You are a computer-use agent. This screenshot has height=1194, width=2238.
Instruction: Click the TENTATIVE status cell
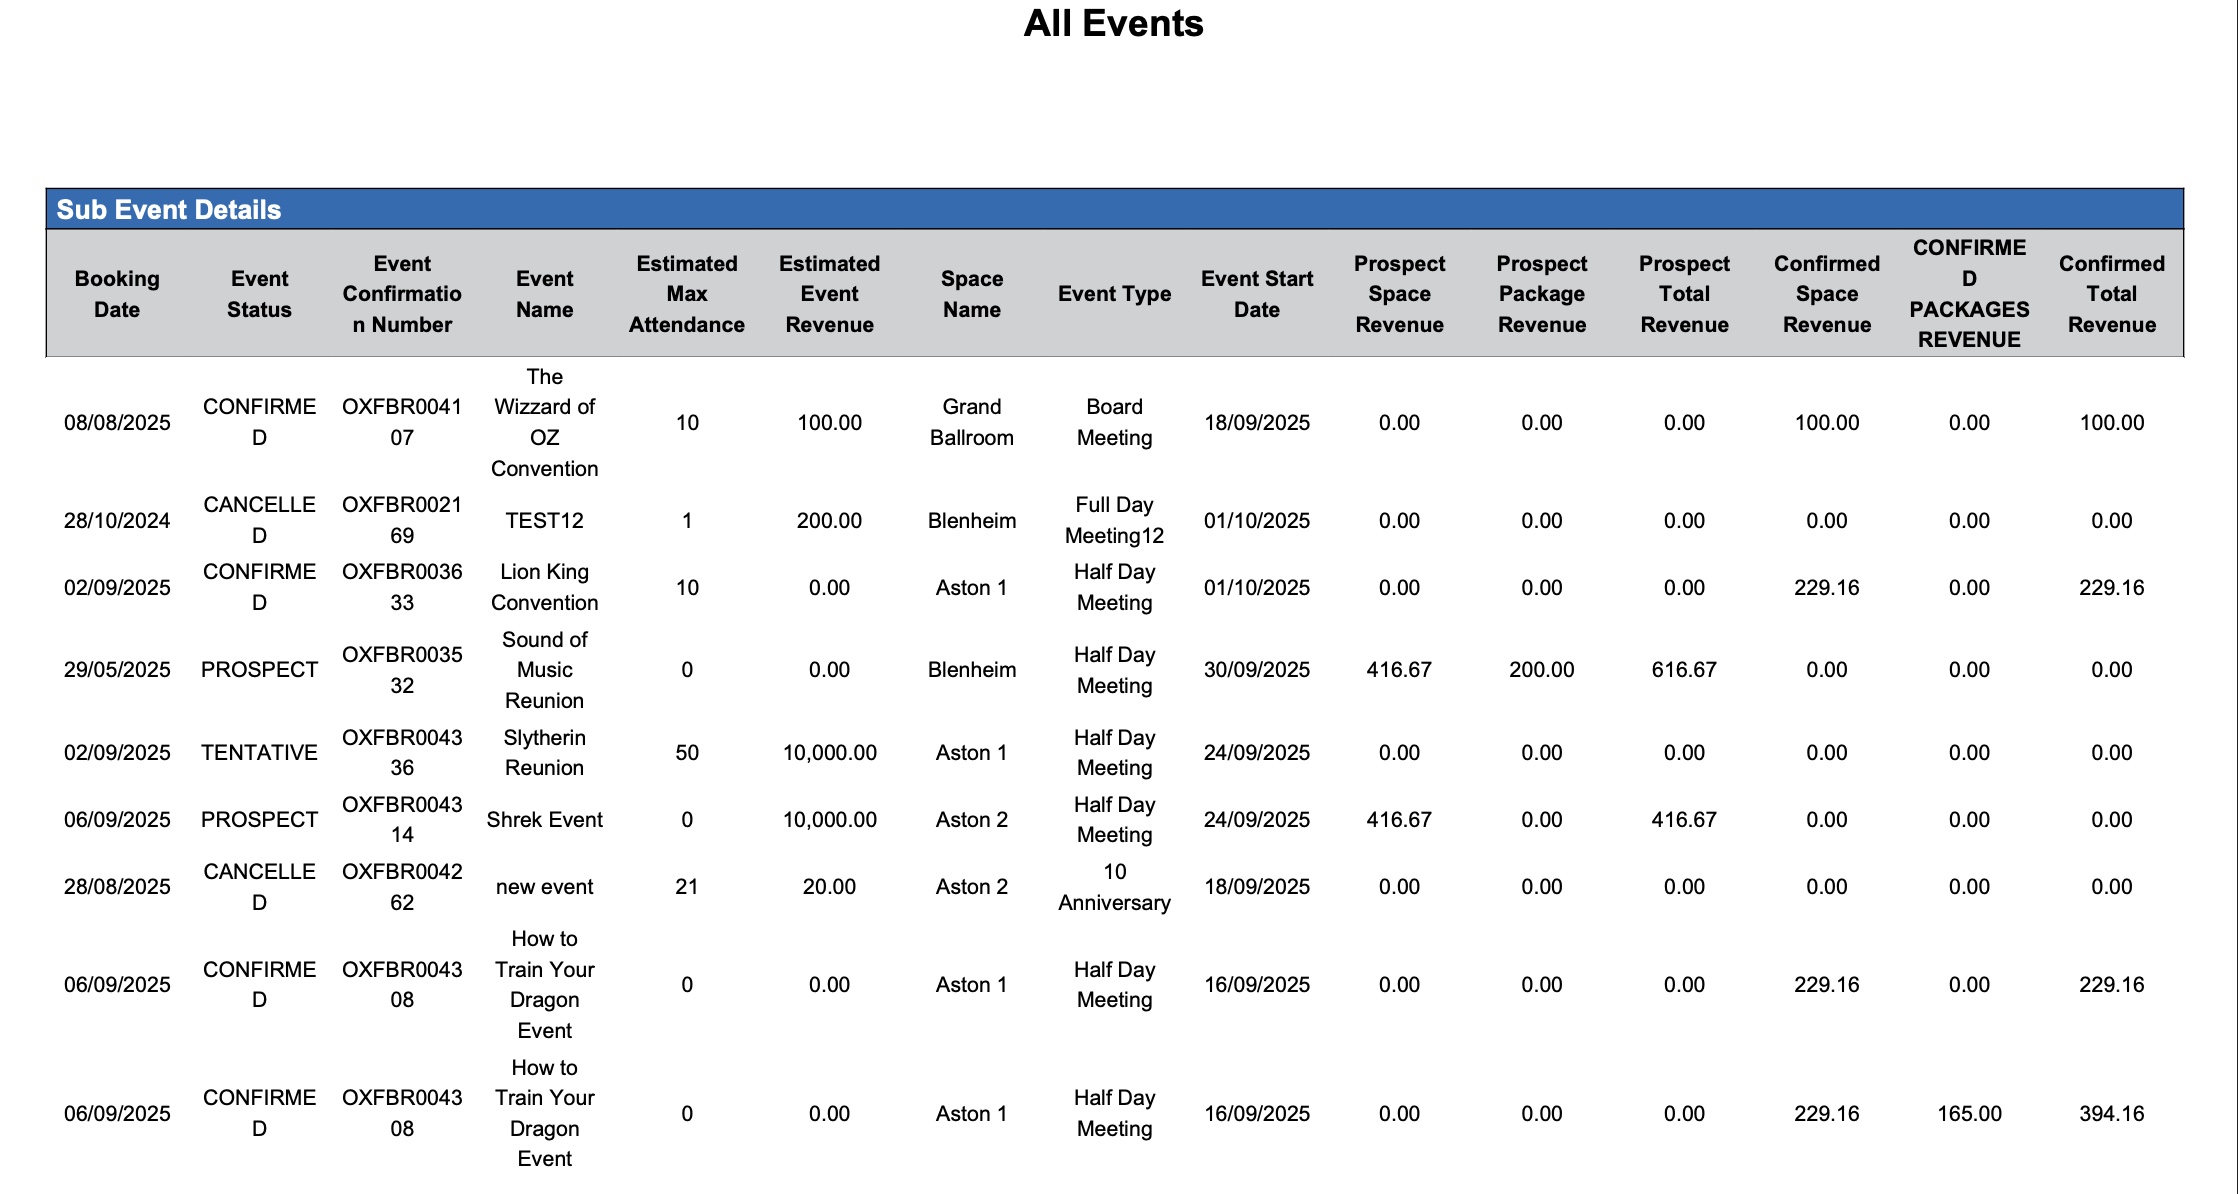click(259, 753)
